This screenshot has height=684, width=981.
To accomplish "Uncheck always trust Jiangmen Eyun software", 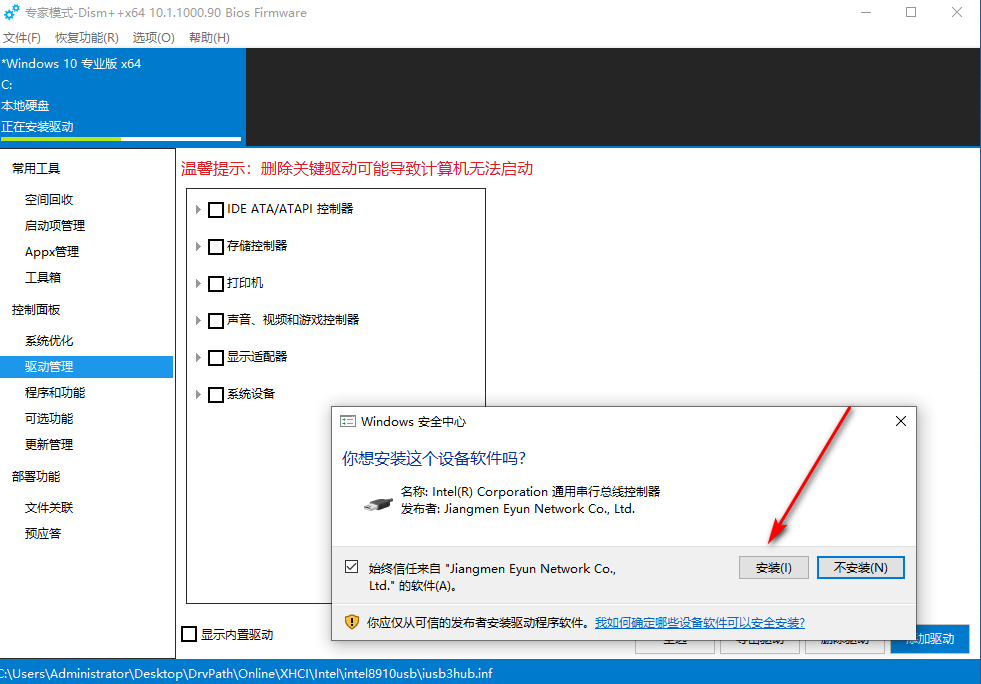I will click(351, 567).
